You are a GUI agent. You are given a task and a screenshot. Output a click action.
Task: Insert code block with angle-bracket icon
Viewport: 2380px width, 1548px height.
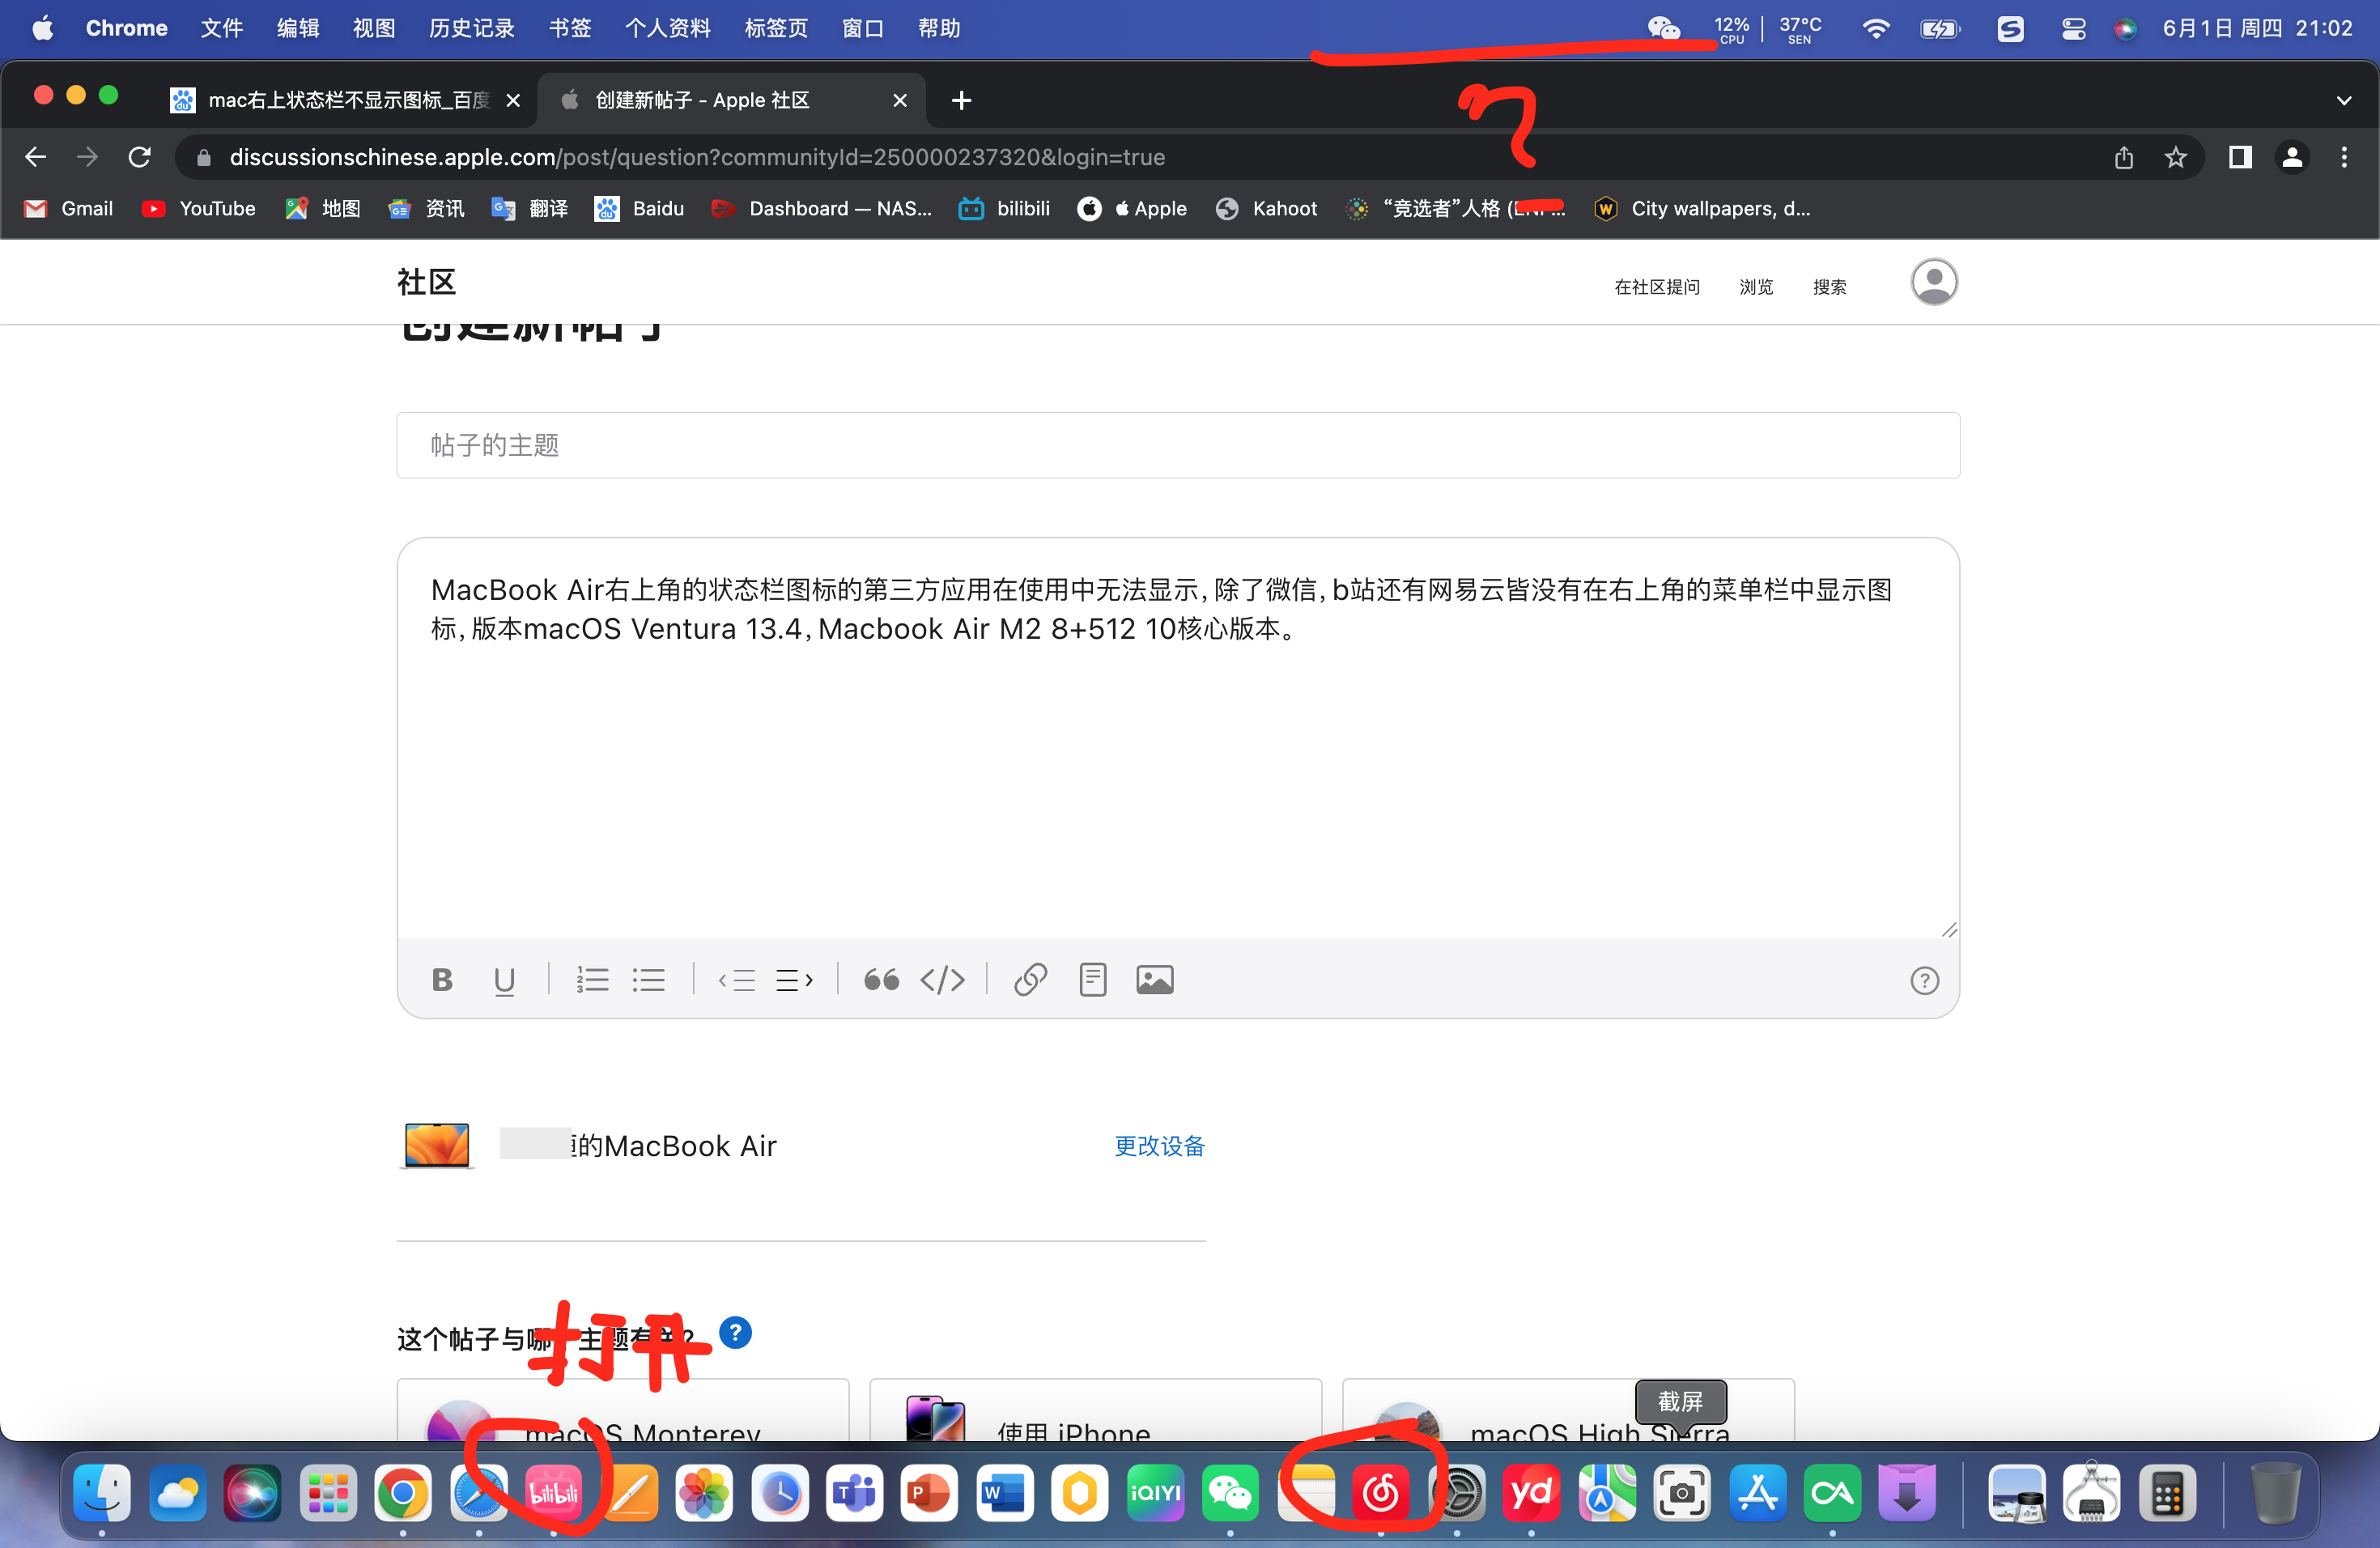coord(942,980)
